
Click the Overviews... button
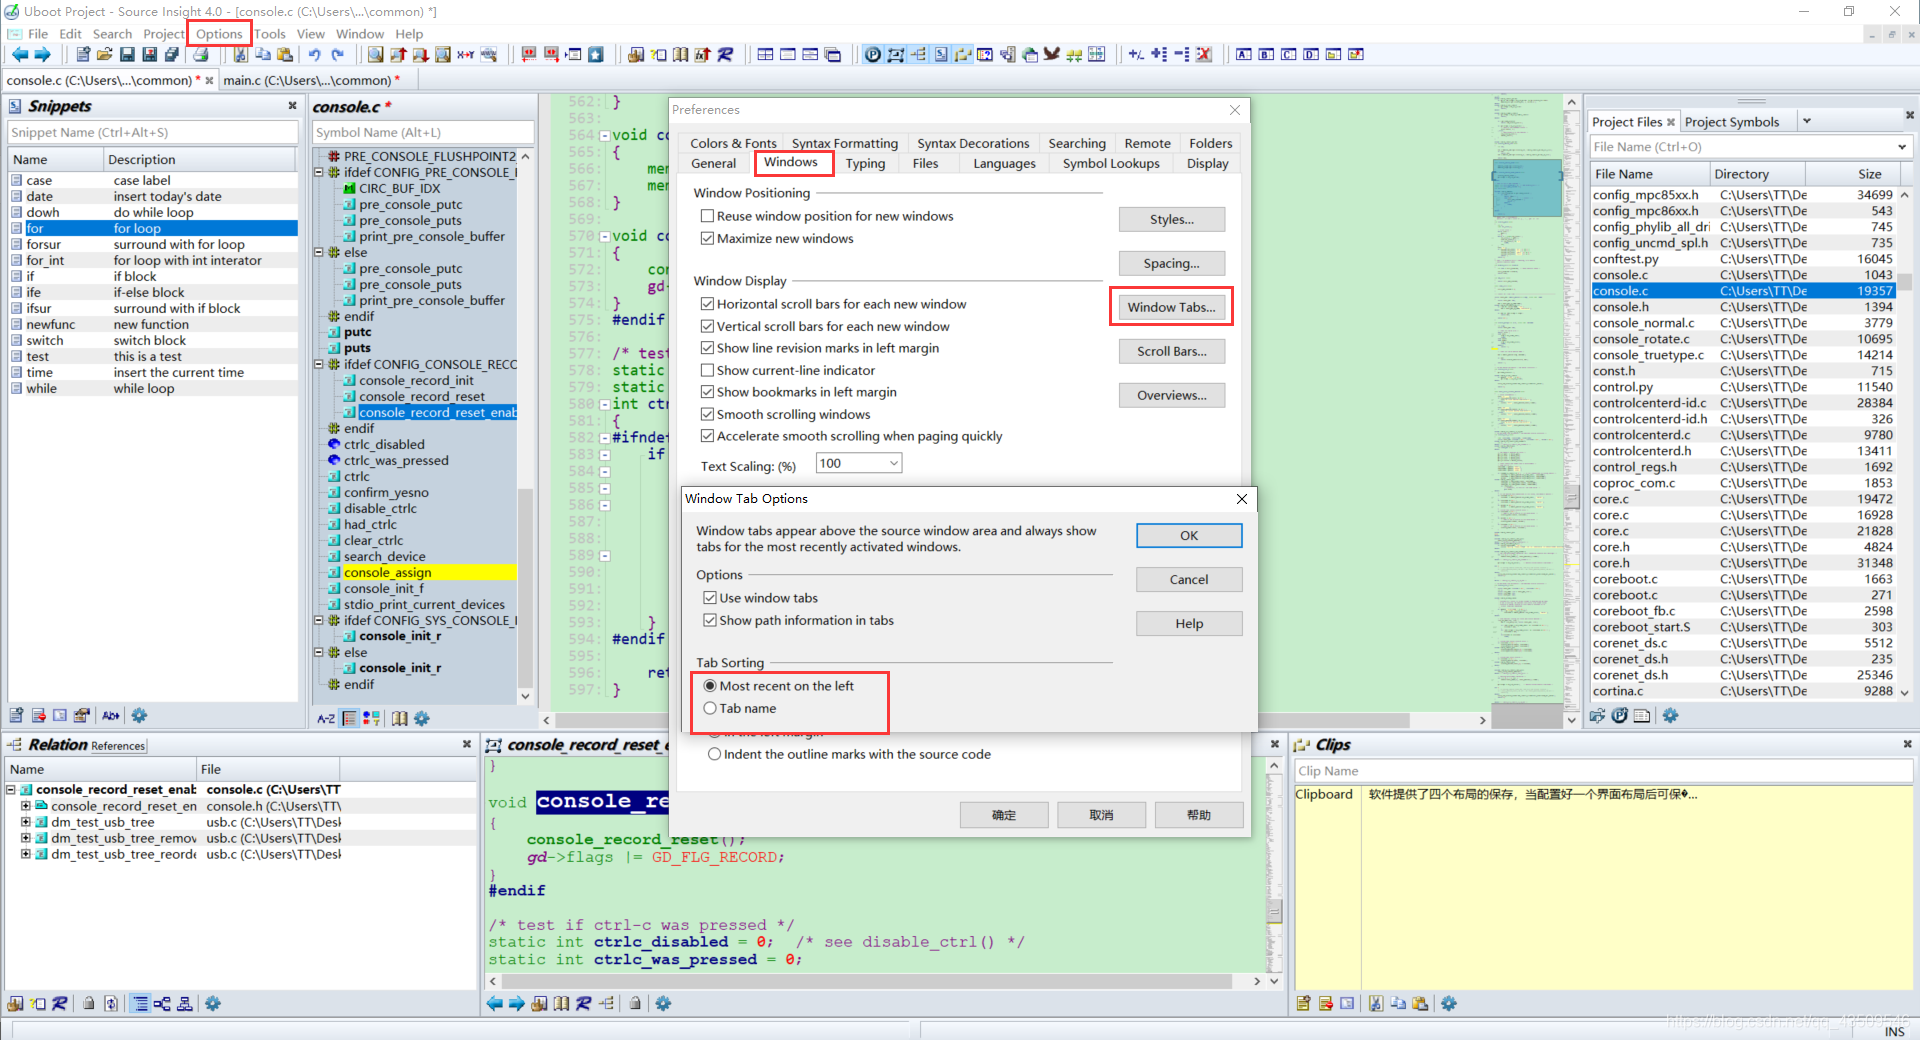point(1172,396)
